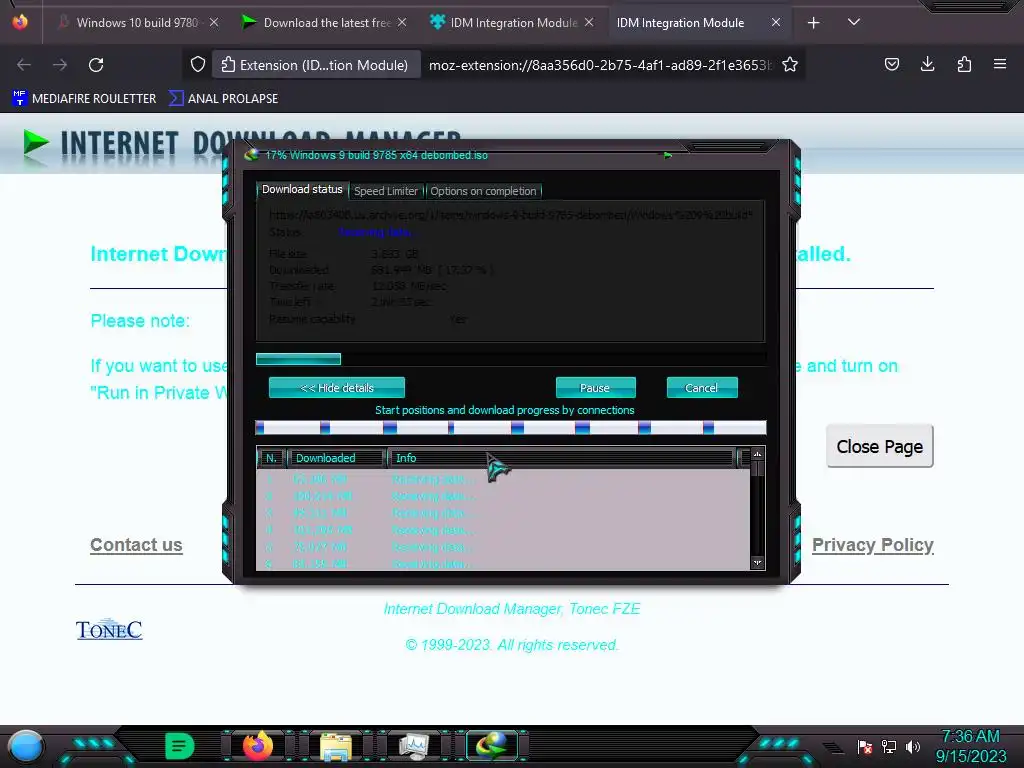The height and width of the screenshot is (768, 1024).
Task: Open the system monitor taskbar icon
Action: (x=414, y=746)
